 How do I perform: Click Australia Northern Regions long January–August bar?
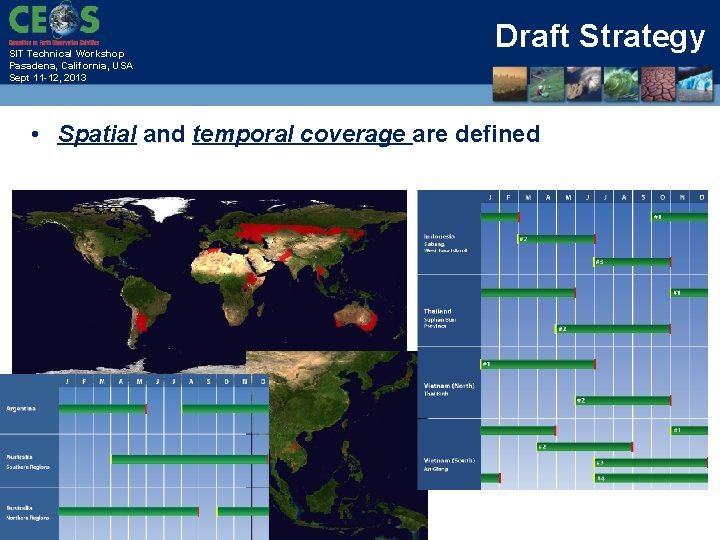129,511
